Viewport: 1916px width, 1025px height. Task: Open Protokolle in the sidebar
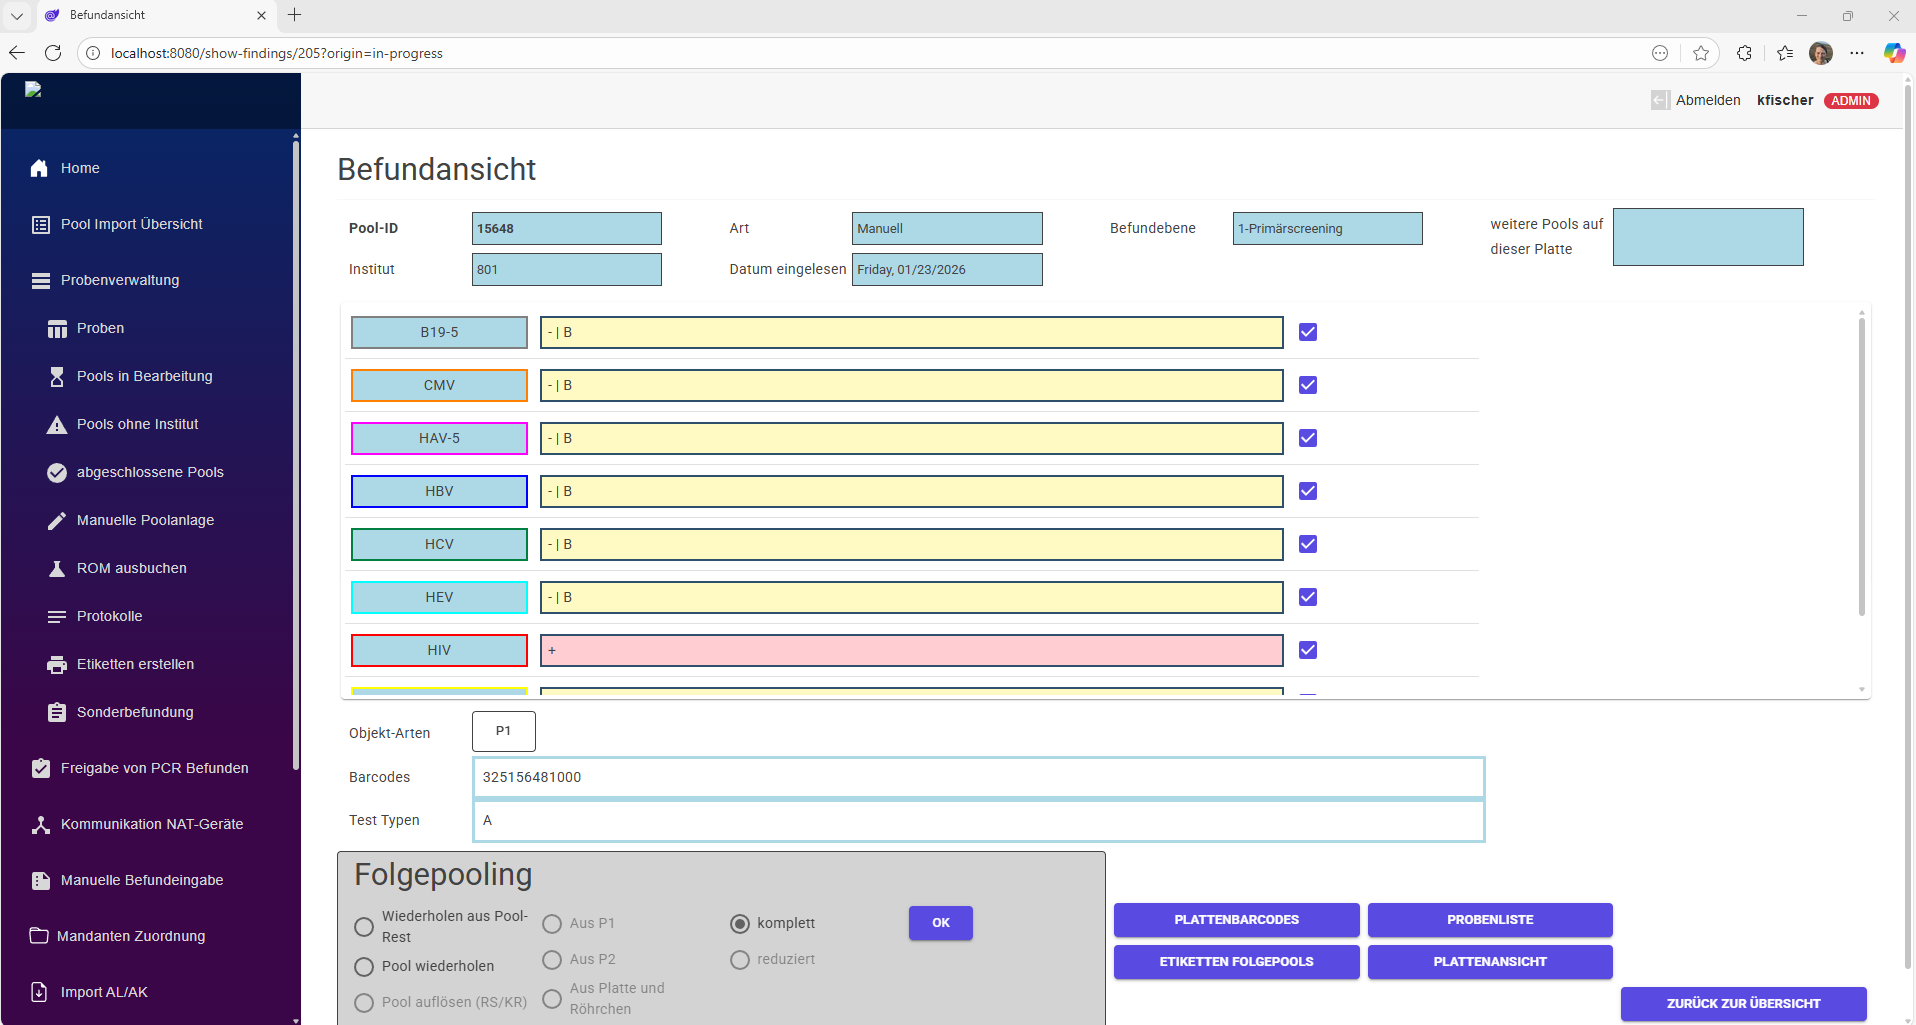pyautogui.click(x=109, y=616)
